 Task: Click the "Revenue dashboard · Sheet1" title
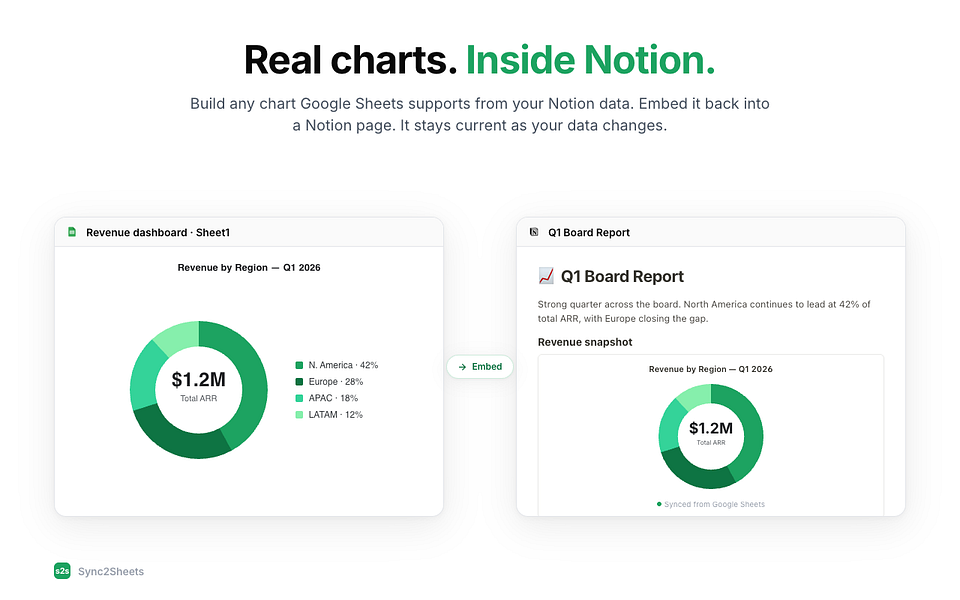158,233
